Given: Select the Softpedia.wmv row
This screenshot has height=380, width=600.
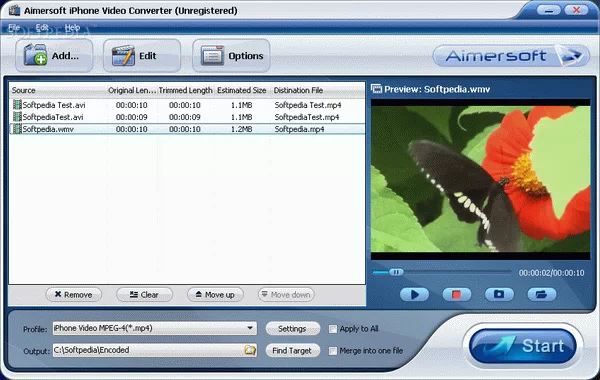Looking at the screenshot, I should point(187,129).
